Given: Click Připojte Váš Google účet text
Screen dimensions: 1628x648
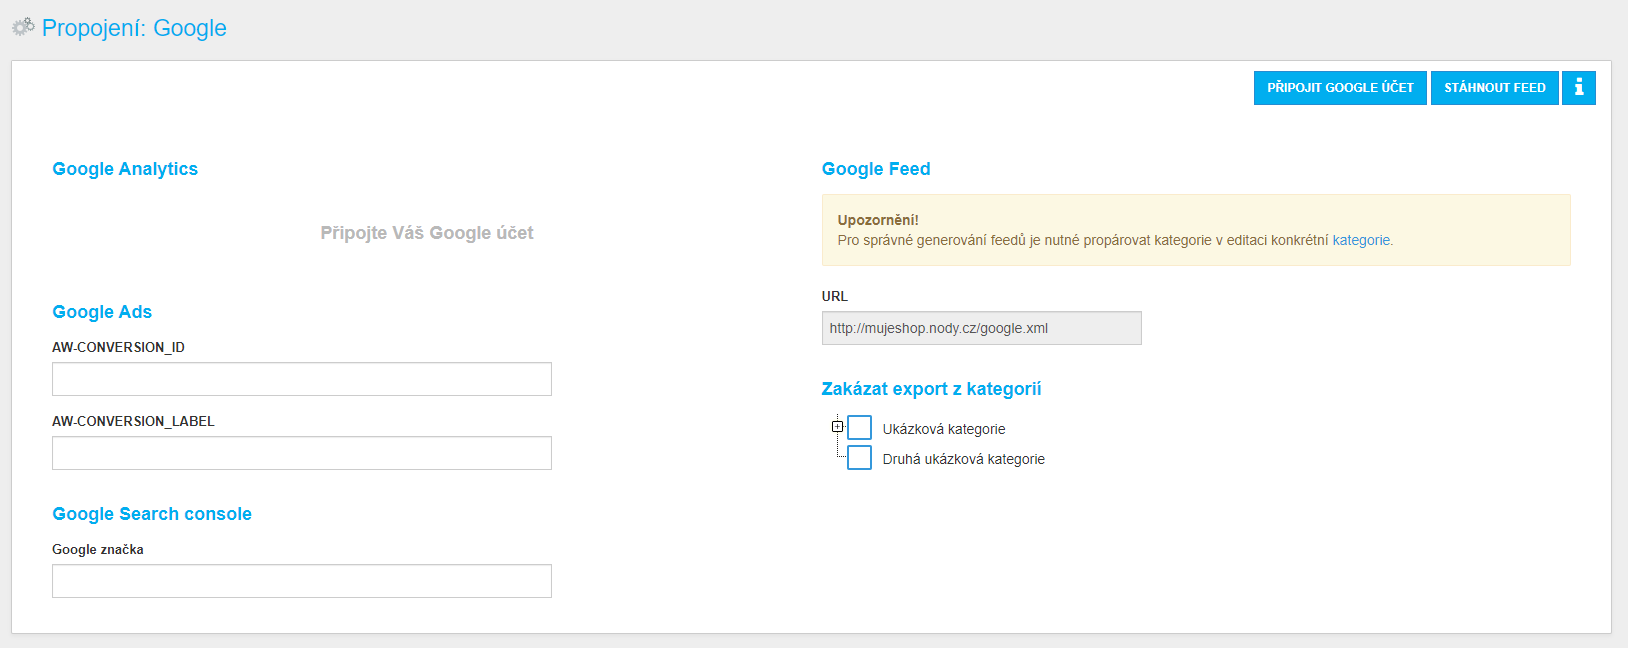Looking at the screenshot, I should pos(427,233).
